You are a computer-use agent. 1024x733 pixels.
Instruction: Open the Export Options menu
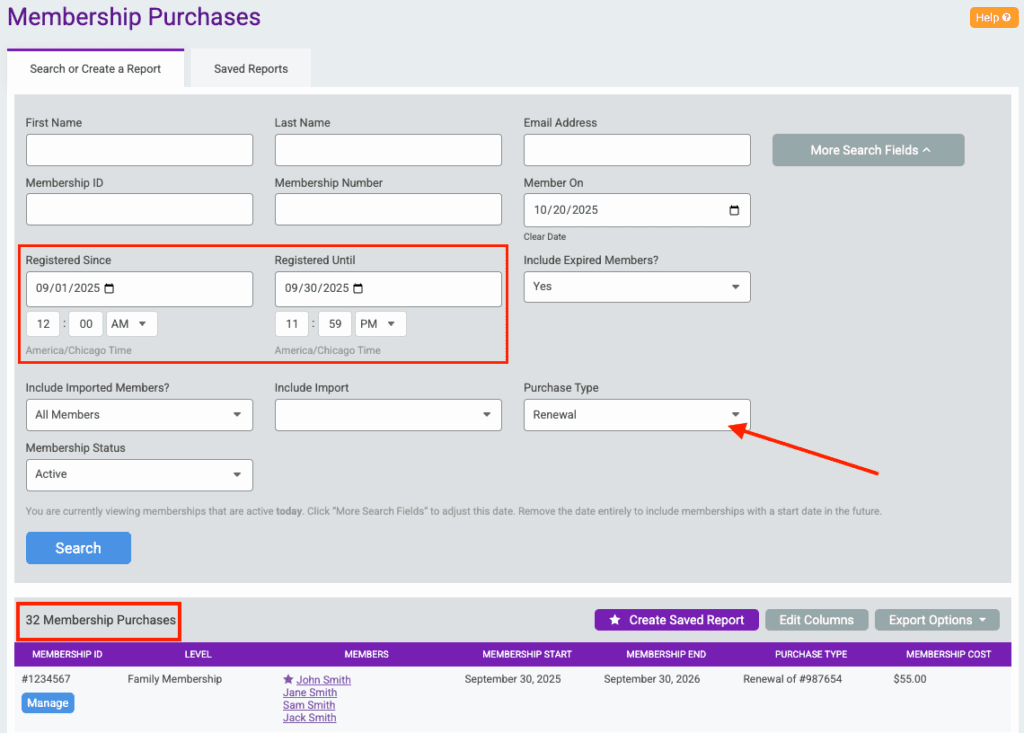point(937,620)
